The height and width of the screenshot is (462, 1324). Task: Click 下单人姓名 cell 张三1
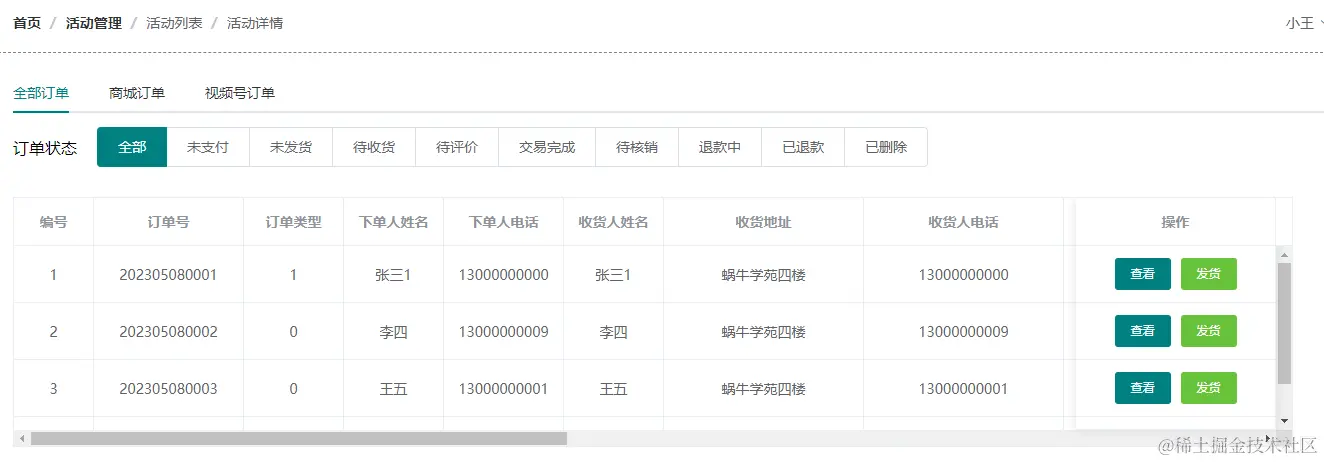[394, 274]
